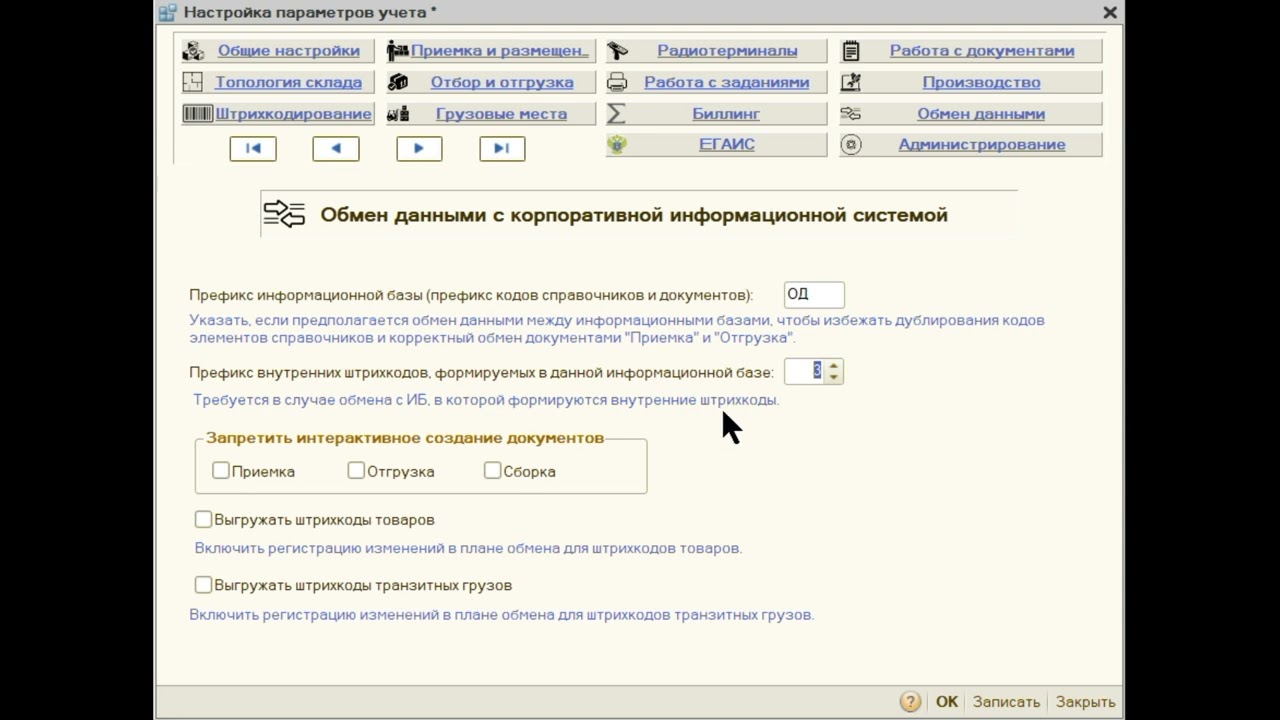
Task: Enable the Приемка checkbox
Action: click(221, 470)
